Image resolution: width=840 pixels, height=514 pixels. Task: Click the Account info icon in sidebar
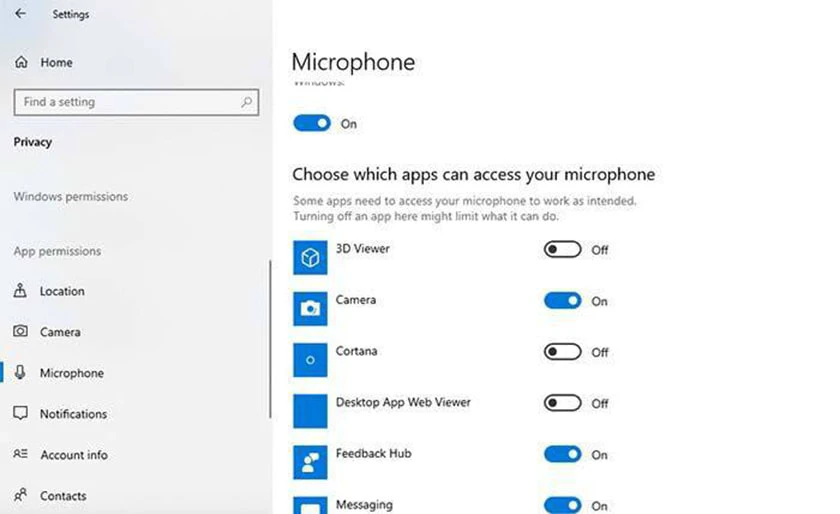coord(20,454)
